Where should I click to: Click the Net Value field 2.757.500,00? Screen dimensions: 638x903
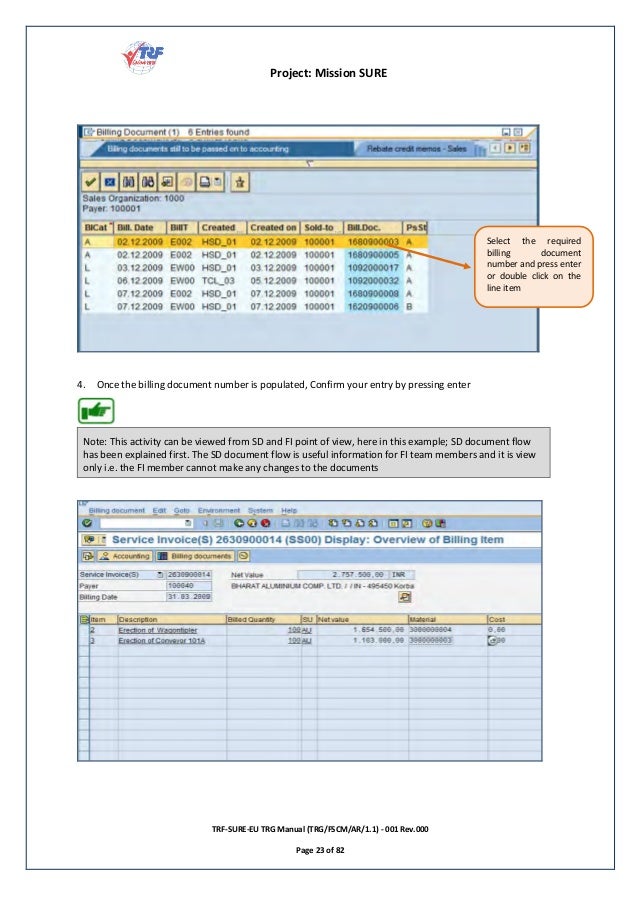point(343,575)
